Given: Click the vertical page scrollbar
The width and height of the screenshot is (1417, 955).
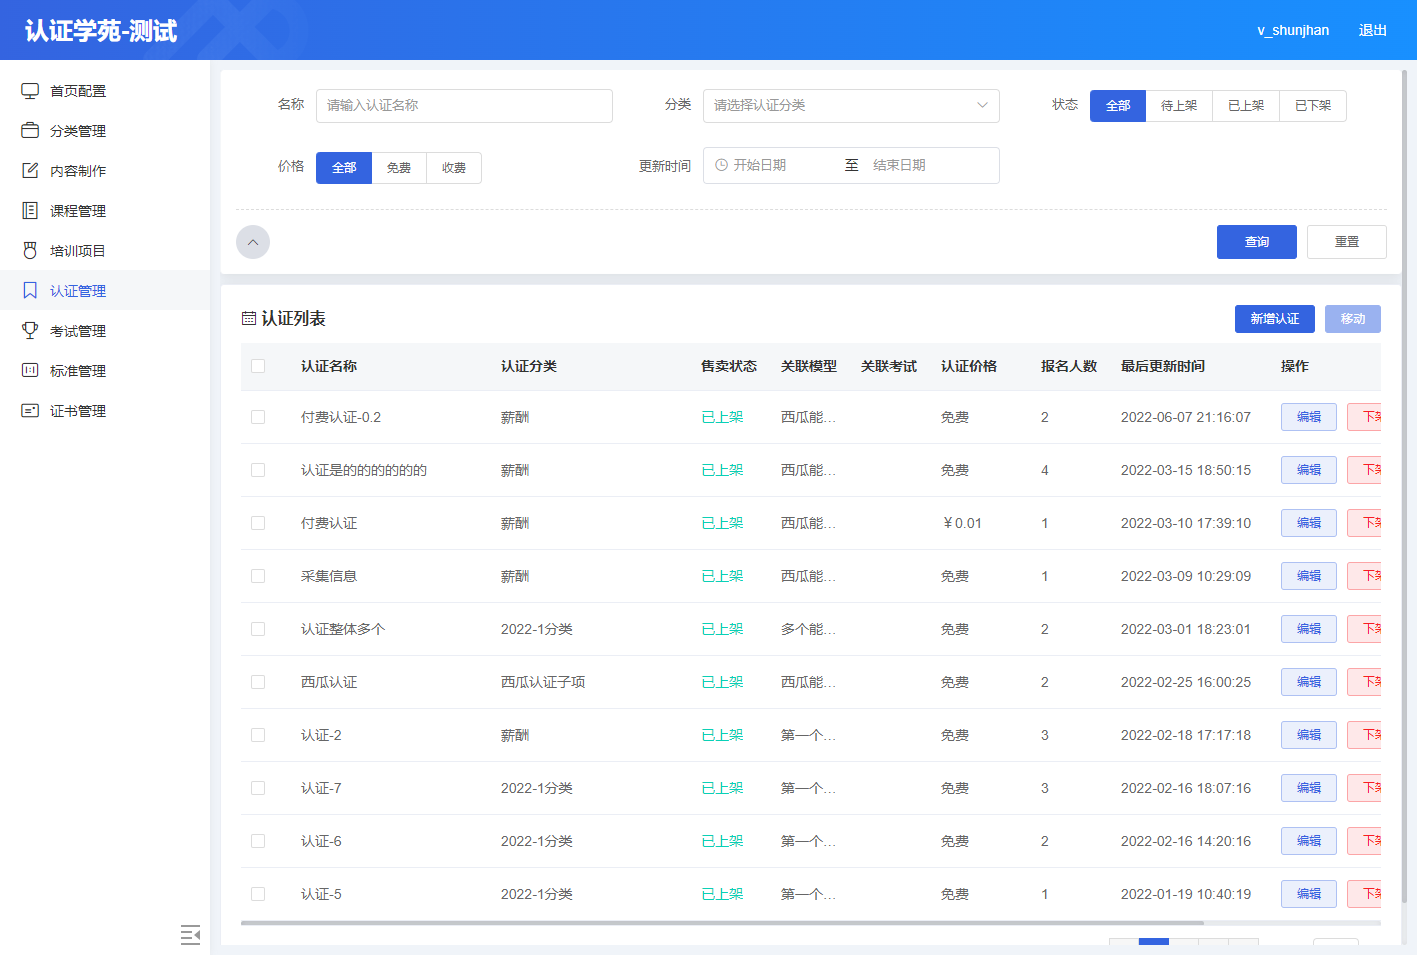Looking at the screenshot, I should click(x=1404, y=485).
